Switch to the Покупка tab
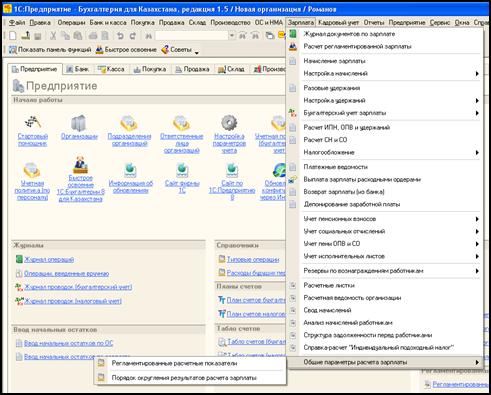The image size is (491, 395). 150,69
